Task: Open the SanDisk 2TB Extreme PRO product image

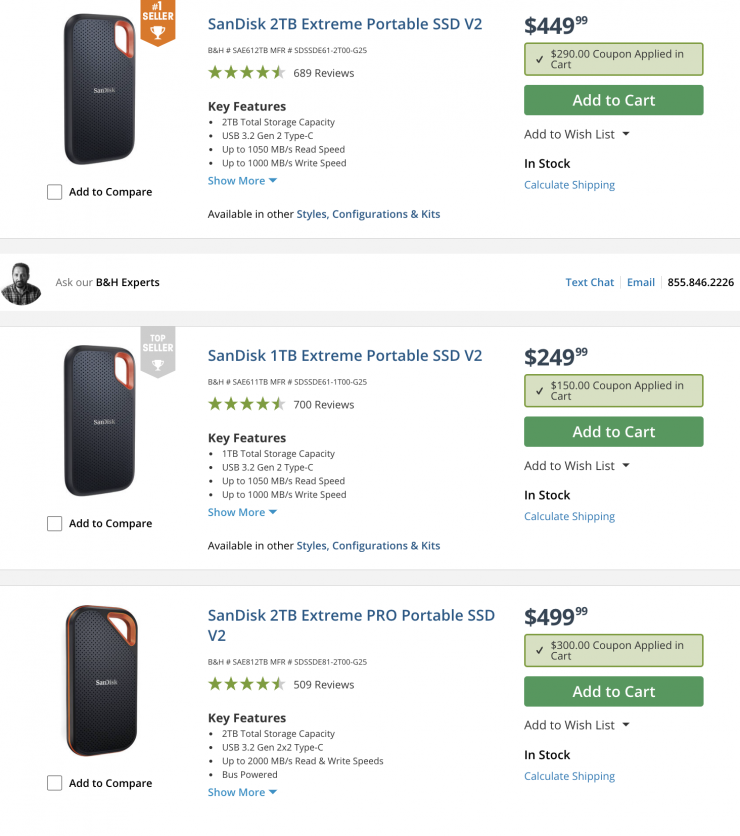Action: point(100,680)
